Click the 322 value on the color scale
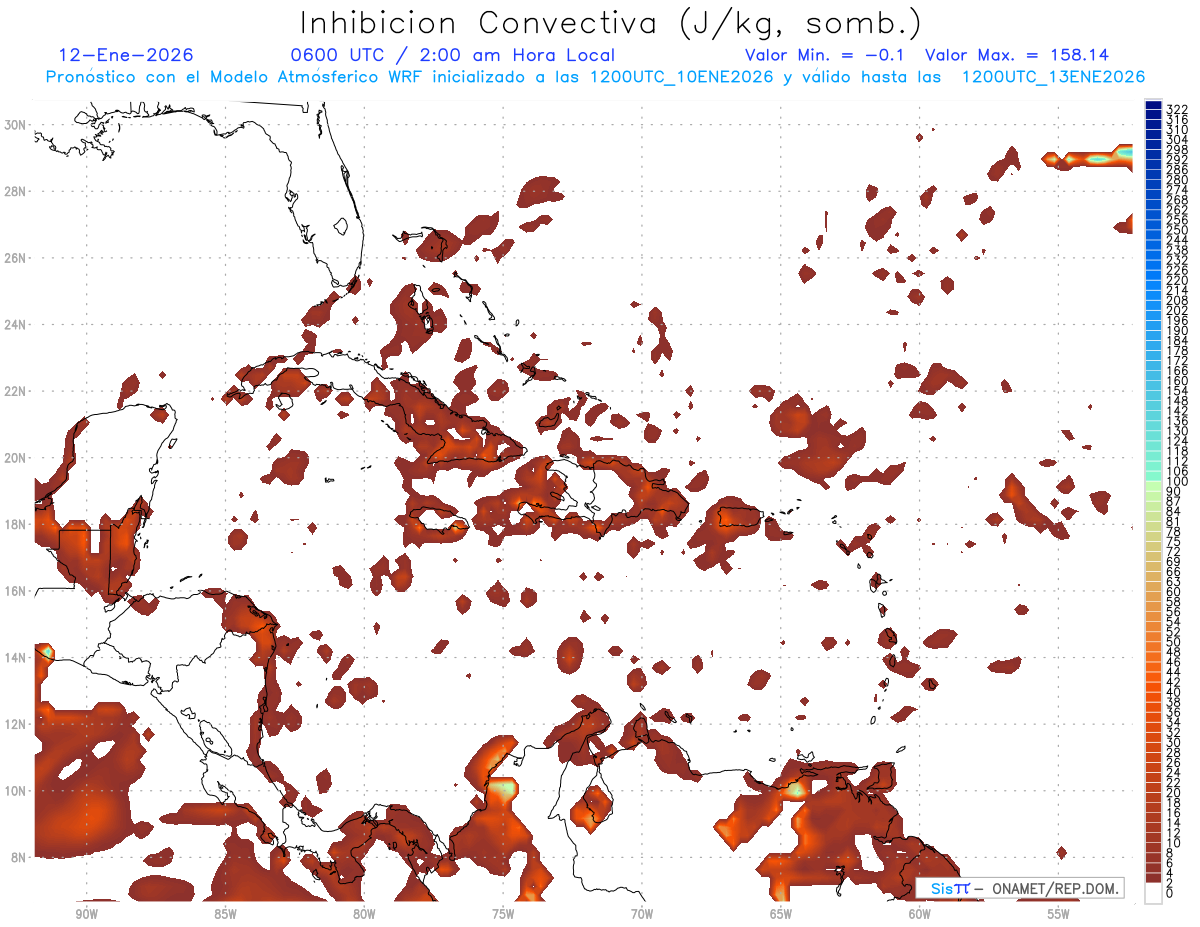 pyautogui.click(x=1176, y=108)
